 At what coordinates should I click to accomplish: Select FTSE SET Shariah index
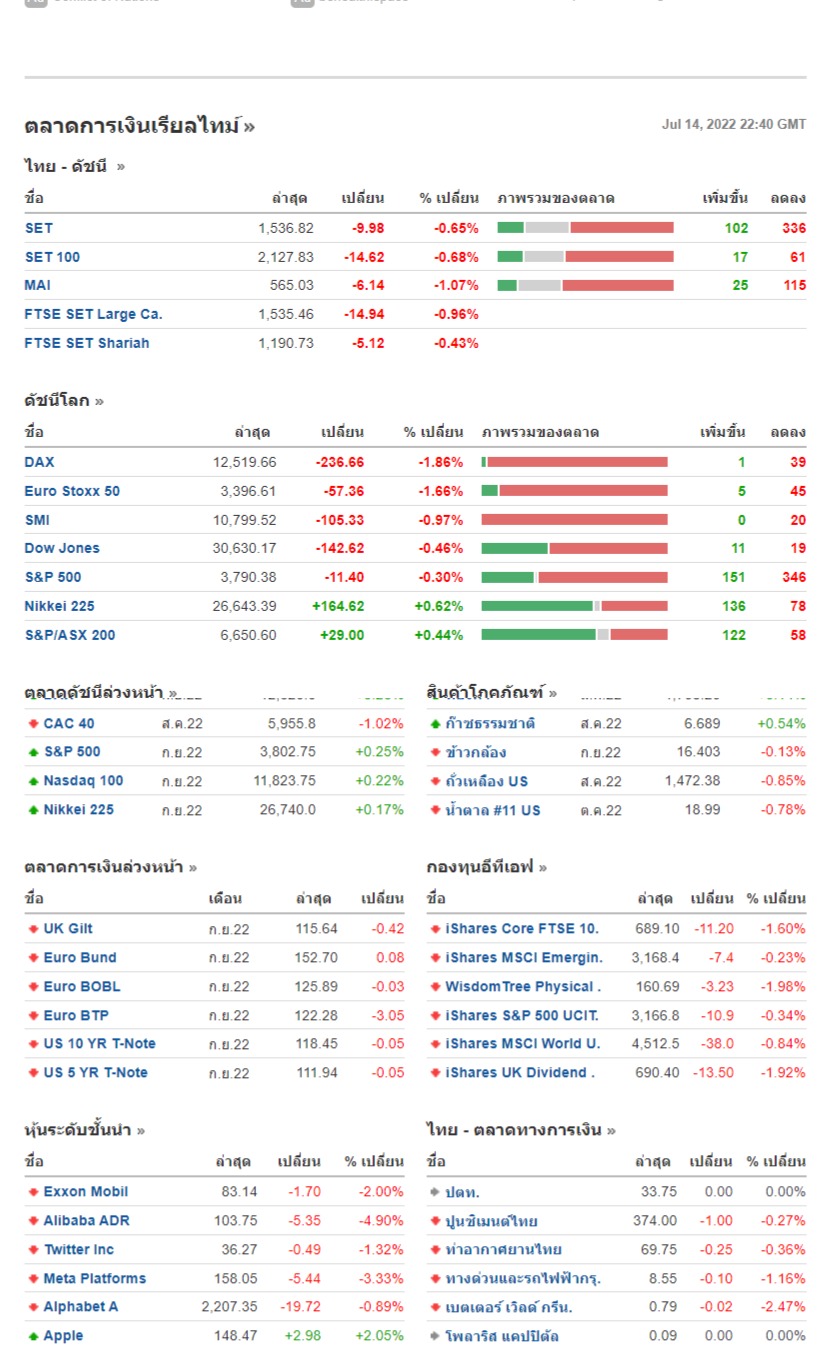(x=87, y=343)
